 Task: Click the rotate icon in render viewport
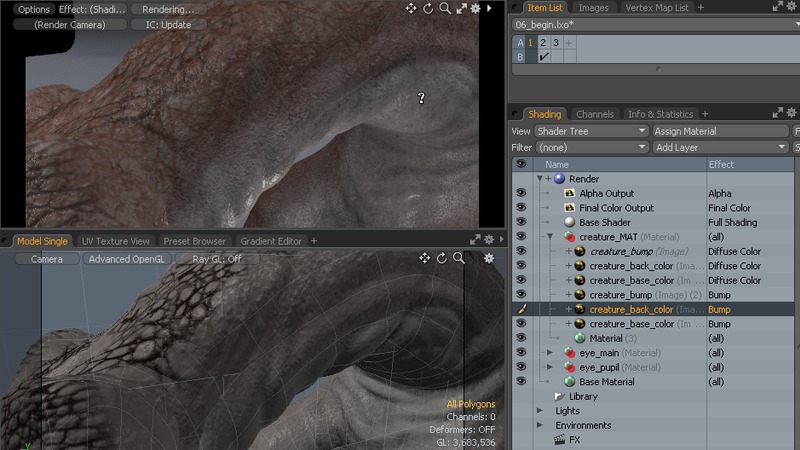428,8
